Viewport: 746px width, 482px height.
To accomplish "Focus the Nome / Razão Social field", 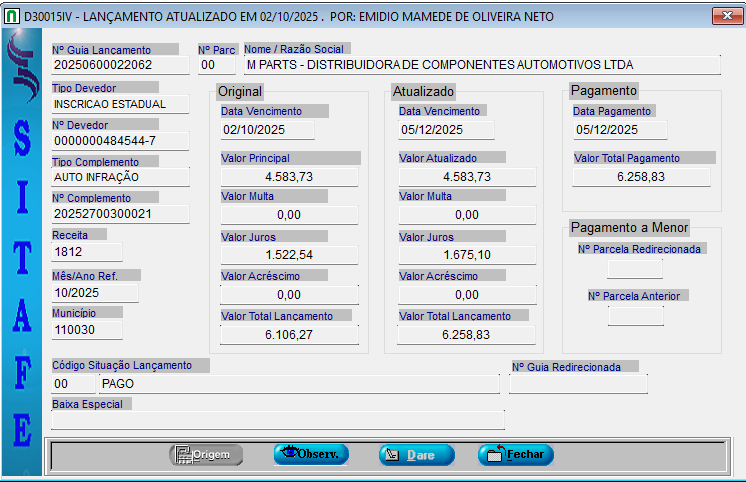I will 481,65.
